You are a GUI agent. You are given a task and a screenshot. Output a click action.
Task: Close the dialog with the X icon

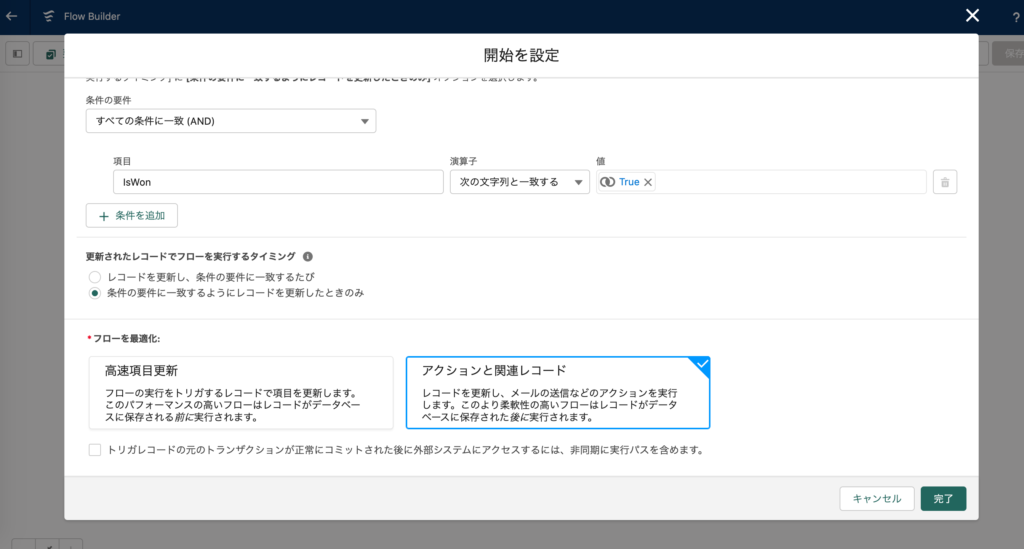972,15
